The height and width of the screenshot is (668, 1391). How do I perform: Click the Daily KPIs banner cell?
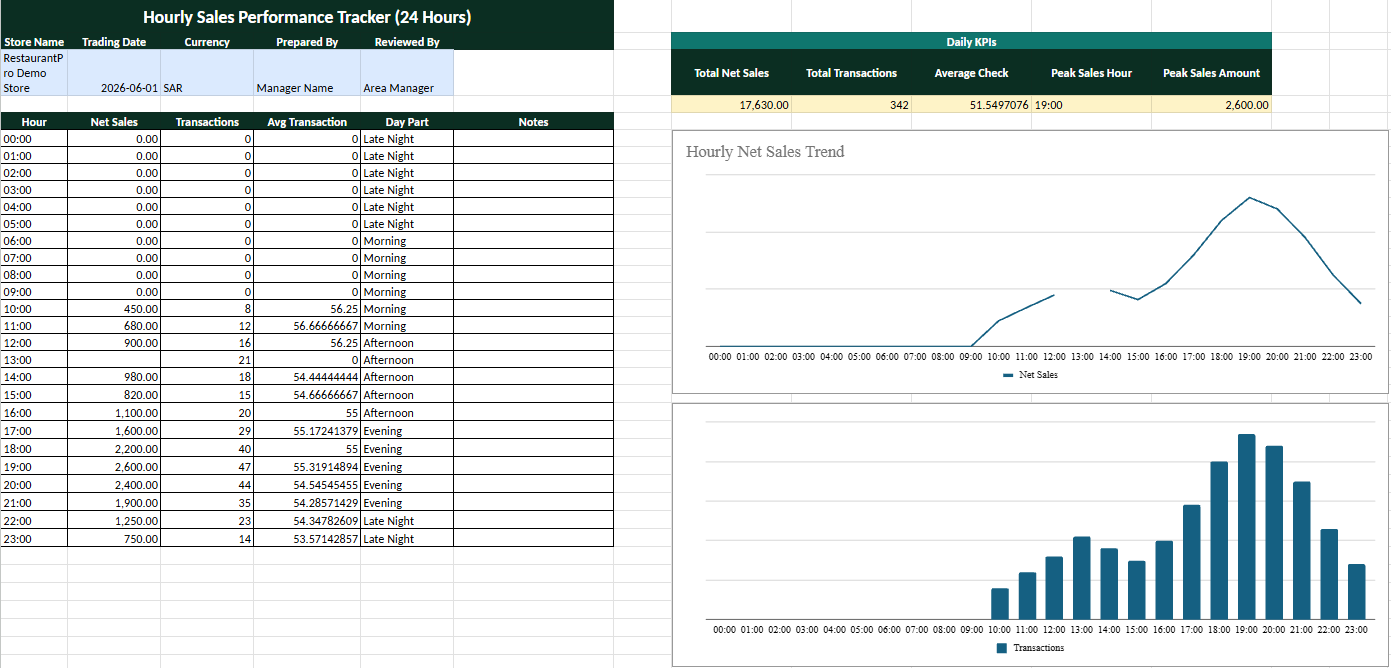(x=971, y=42)
